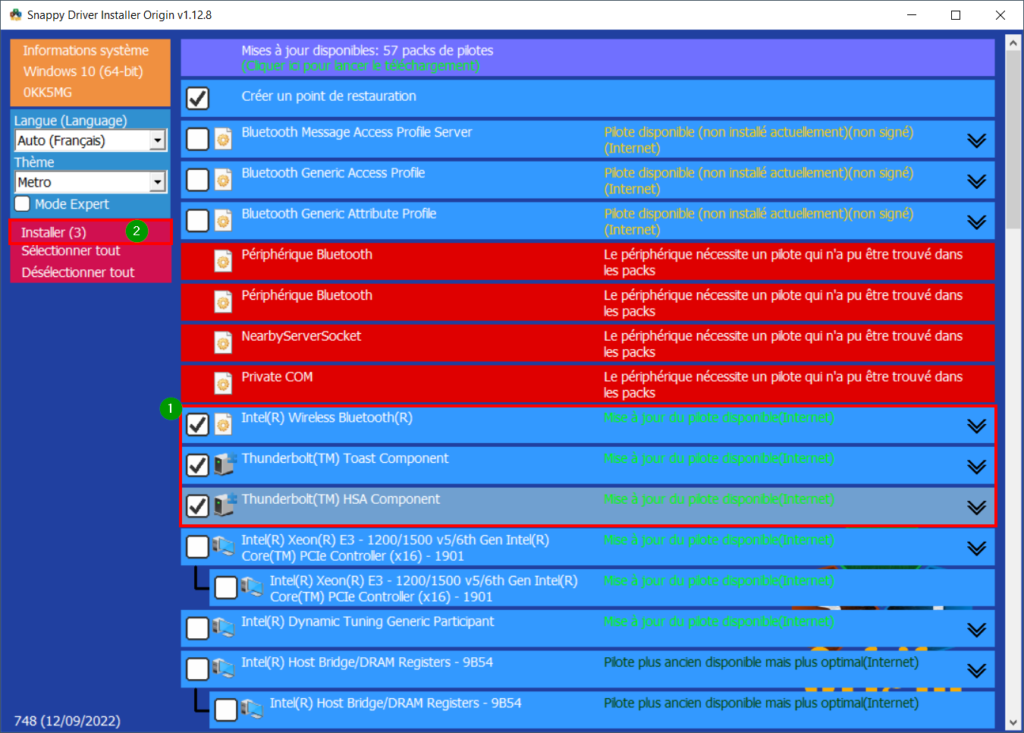Uncheck Créer un point de restauration
This screenshot has width=1024, height=733.
point(197,99)
